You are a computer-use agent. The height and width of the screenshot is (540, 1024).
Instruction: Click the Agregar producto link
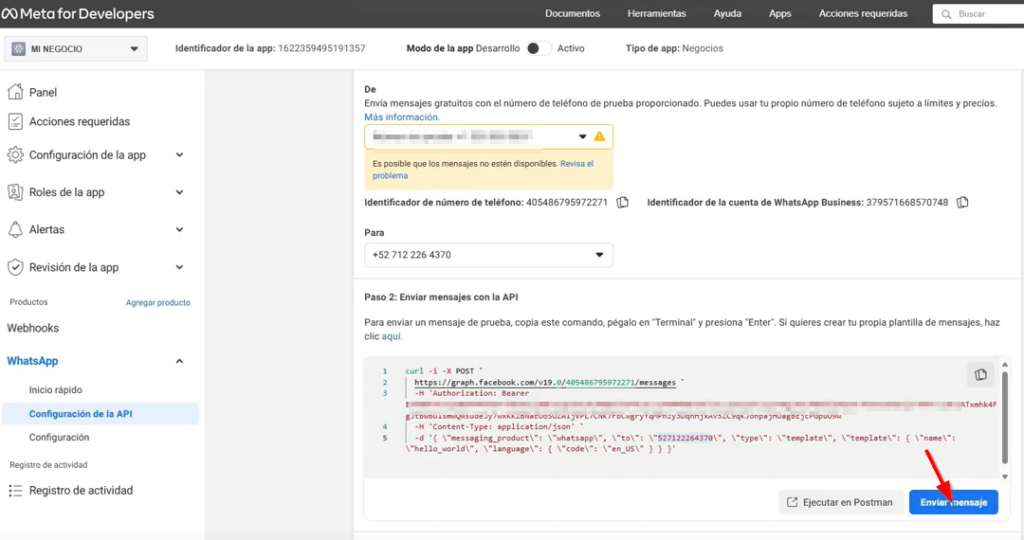pos(158,302)
